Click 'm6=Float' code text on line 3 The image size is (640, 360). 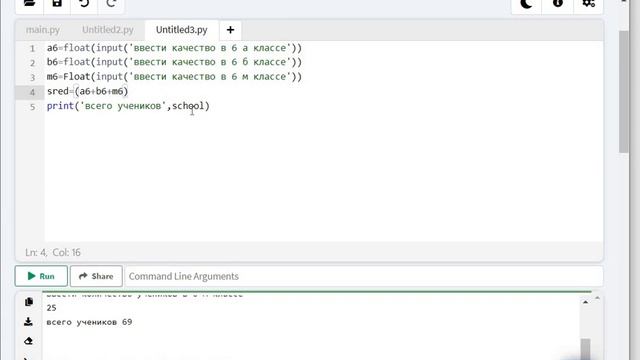[x=68, y=76]
